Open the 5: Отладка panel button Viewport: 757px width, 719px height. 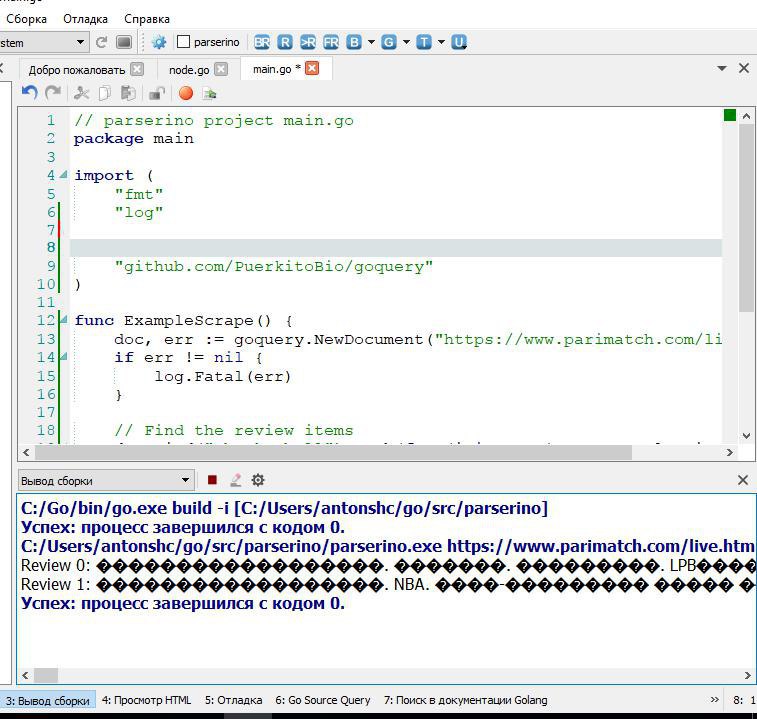[x=233, y=700]
